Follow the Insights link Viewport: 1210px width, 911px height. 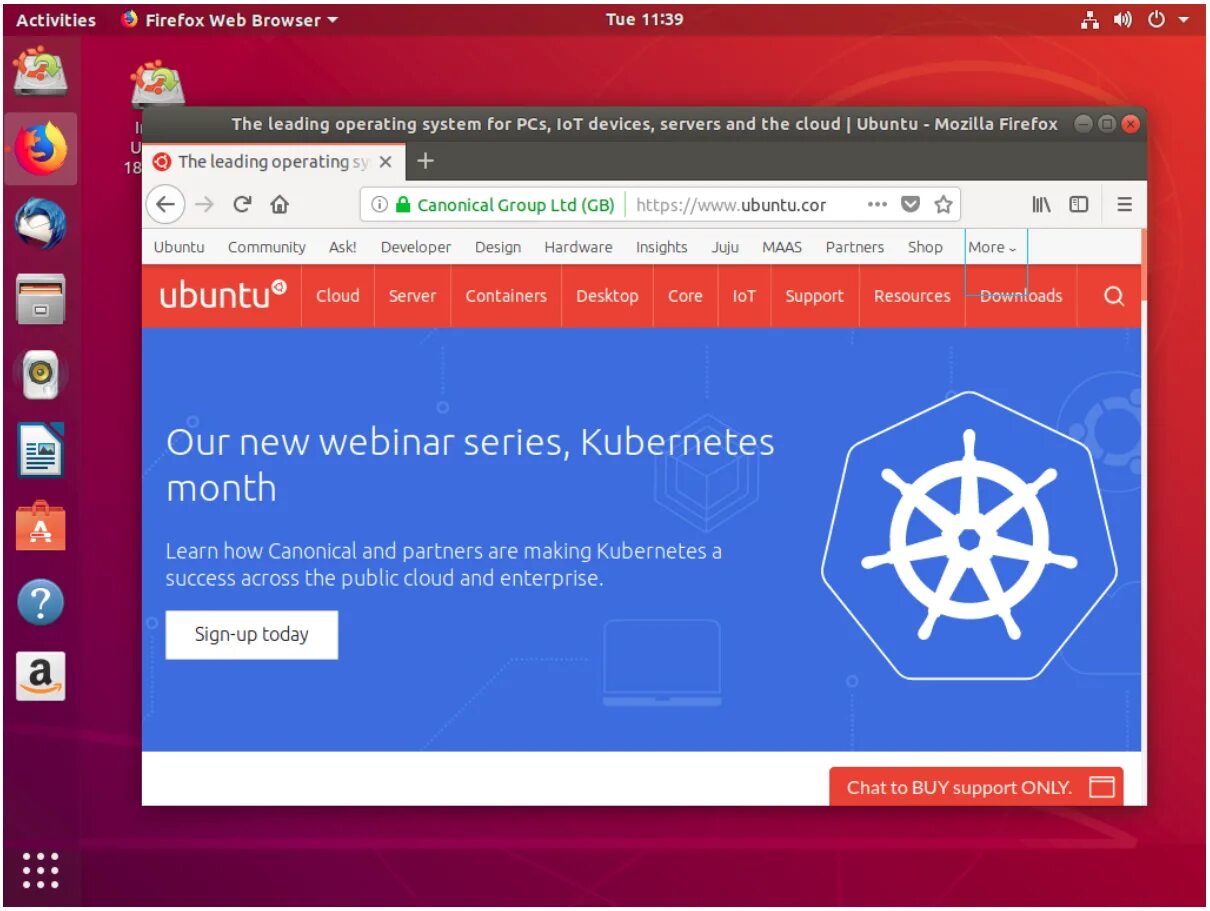click(662, 247)
